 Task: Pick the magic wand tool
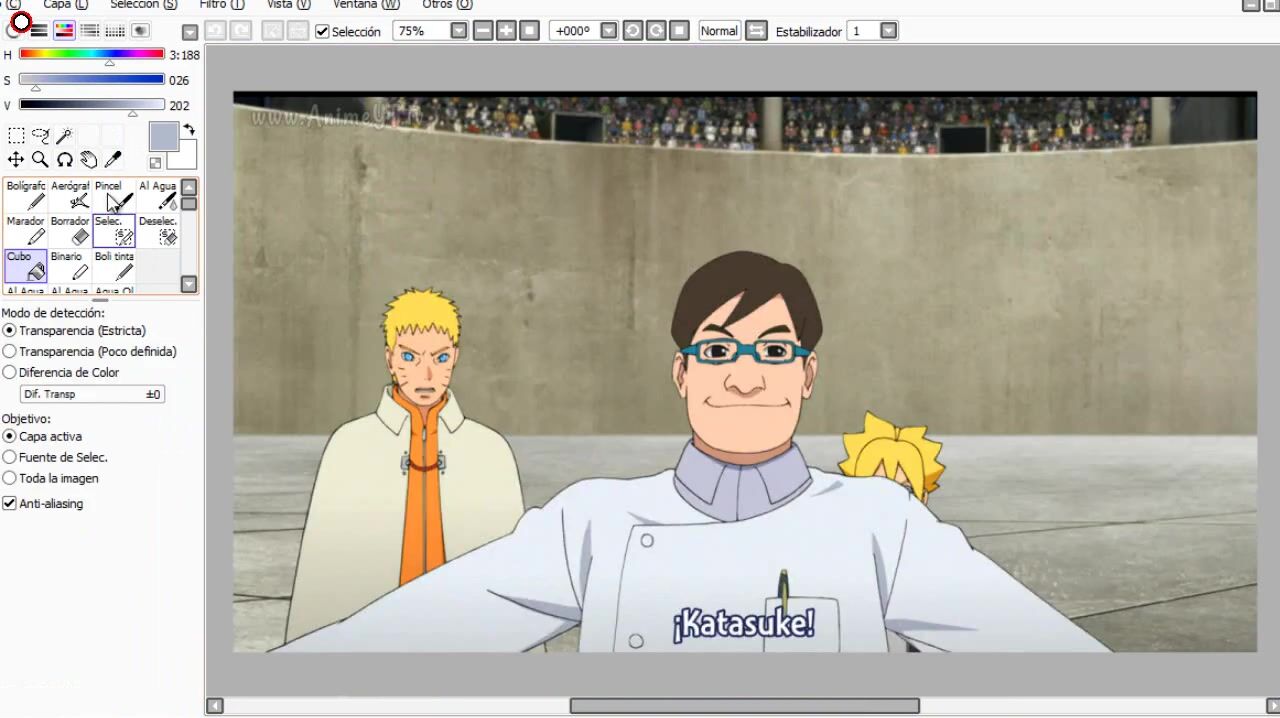(x=64, y=136)
